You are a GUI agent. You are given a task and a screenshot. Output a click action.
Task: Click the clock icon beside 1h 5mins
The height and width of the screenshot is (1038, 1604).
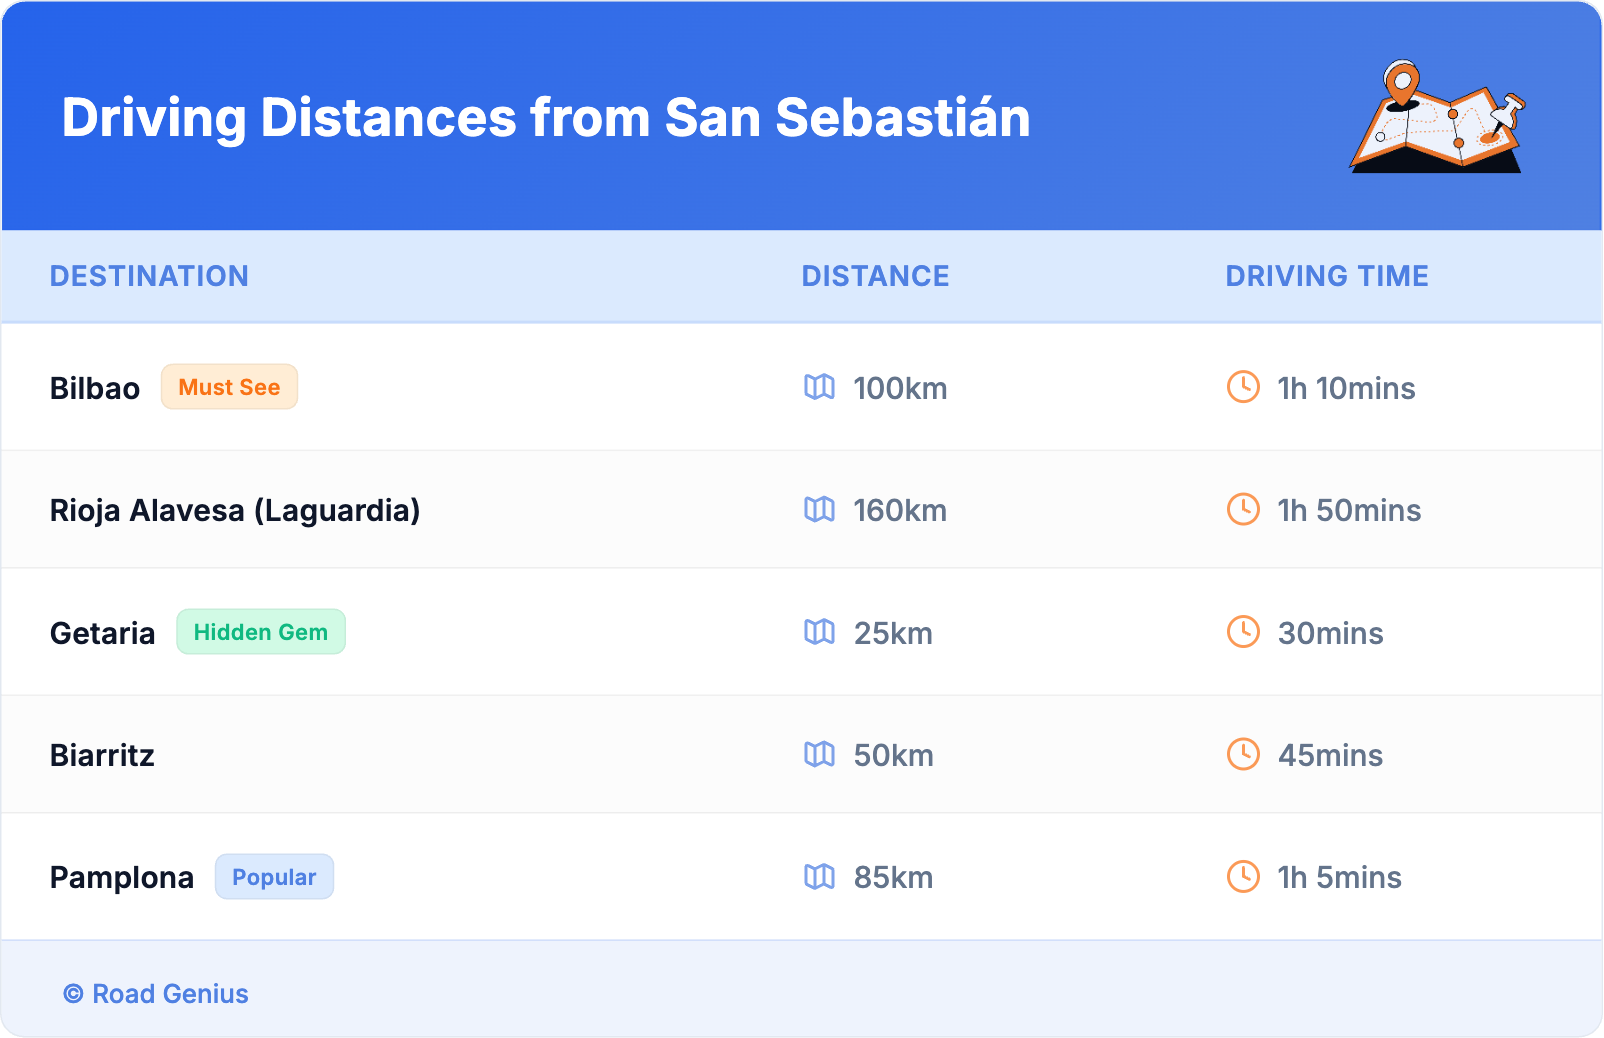coord(1243,877)
